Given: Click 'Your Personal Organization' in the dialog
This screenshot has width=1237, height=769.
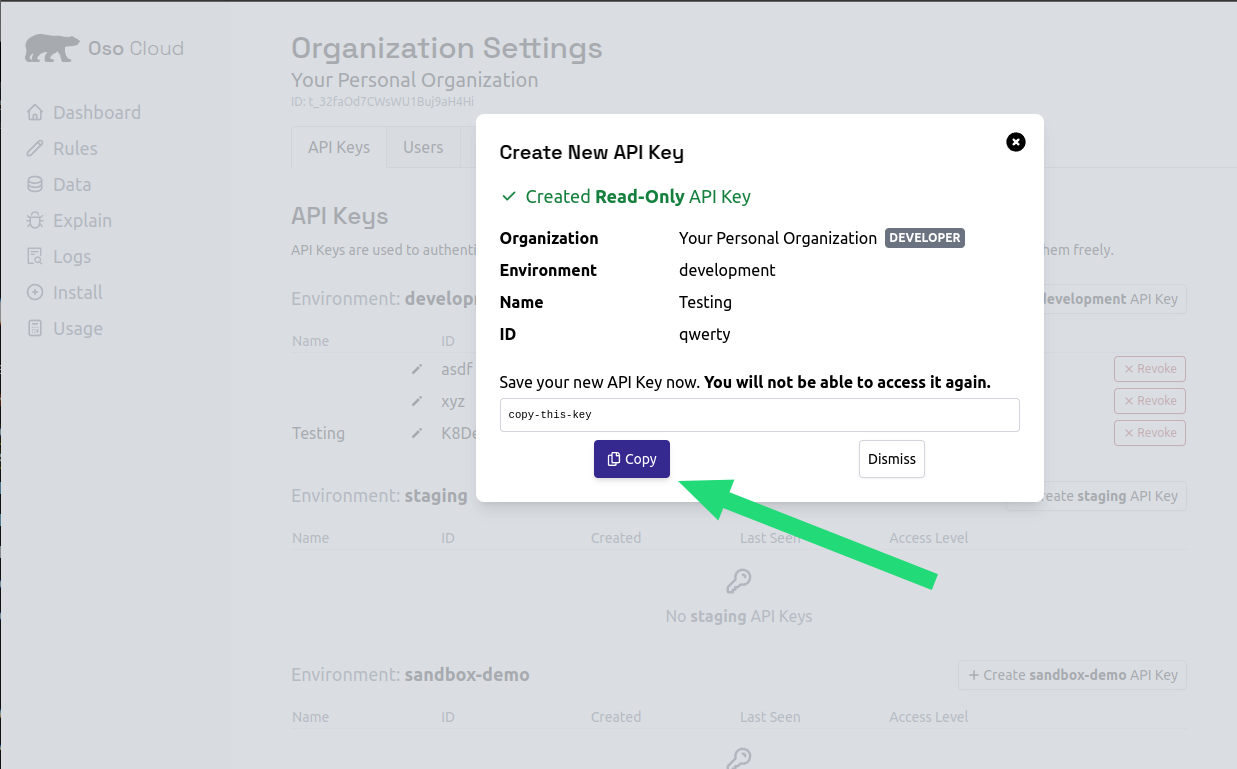Looking at the screenshot, I should coord(778,238).
